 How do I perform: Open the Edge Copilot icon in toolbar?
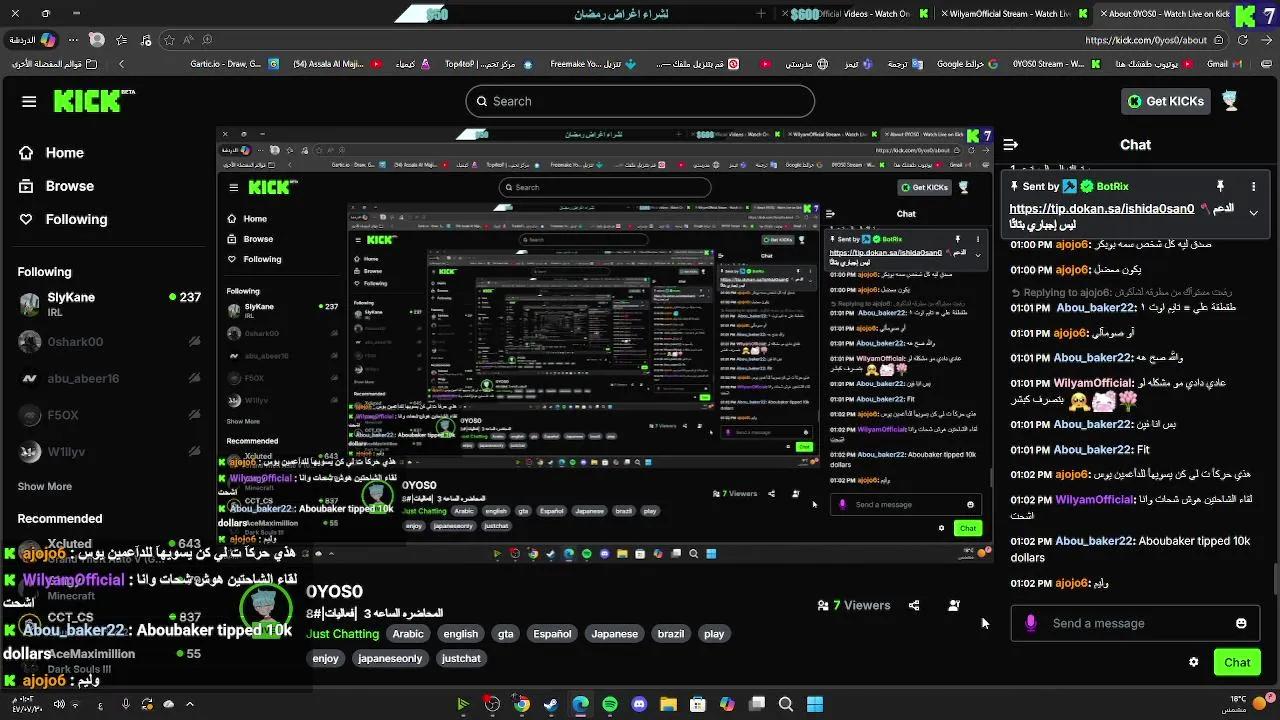[47, 40]
